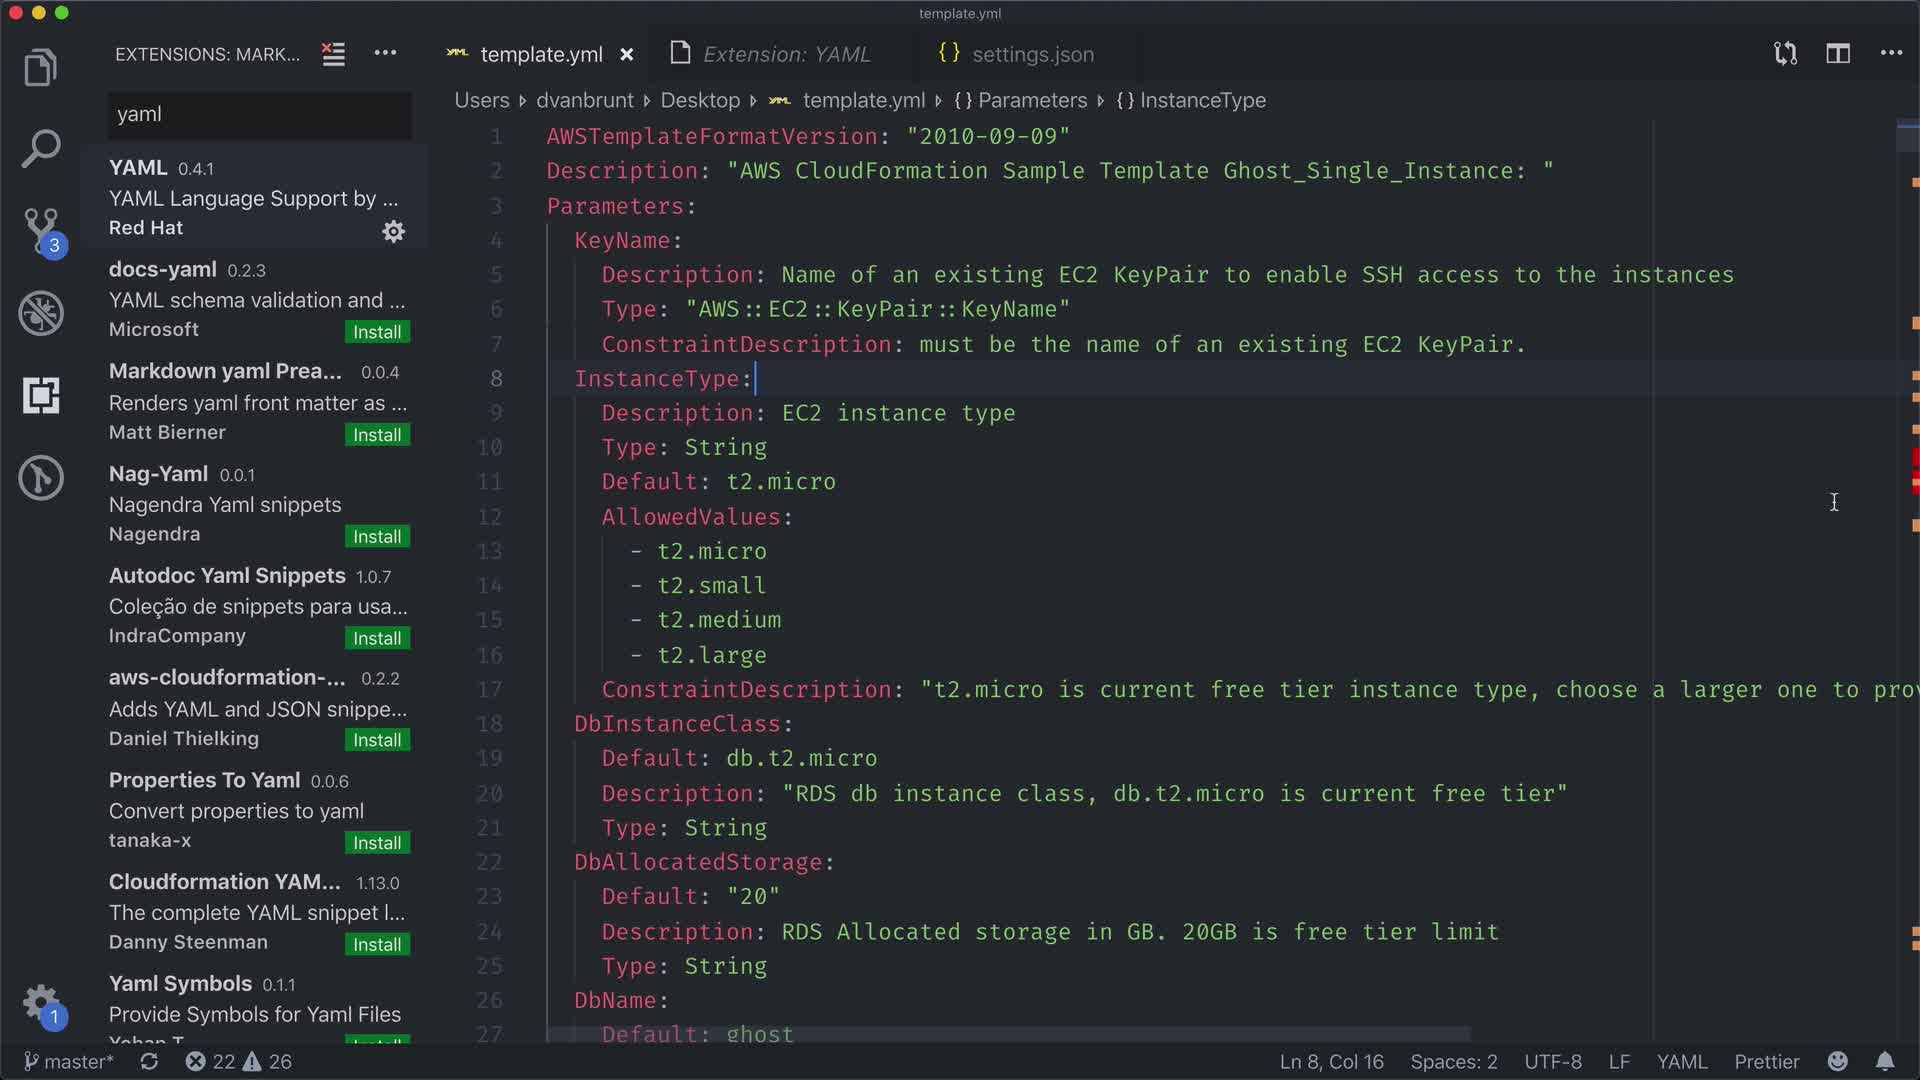The image size is (1920, 1080).
Task: Open the YAML extension's manage gear
Action: click(x=394, y=231)
